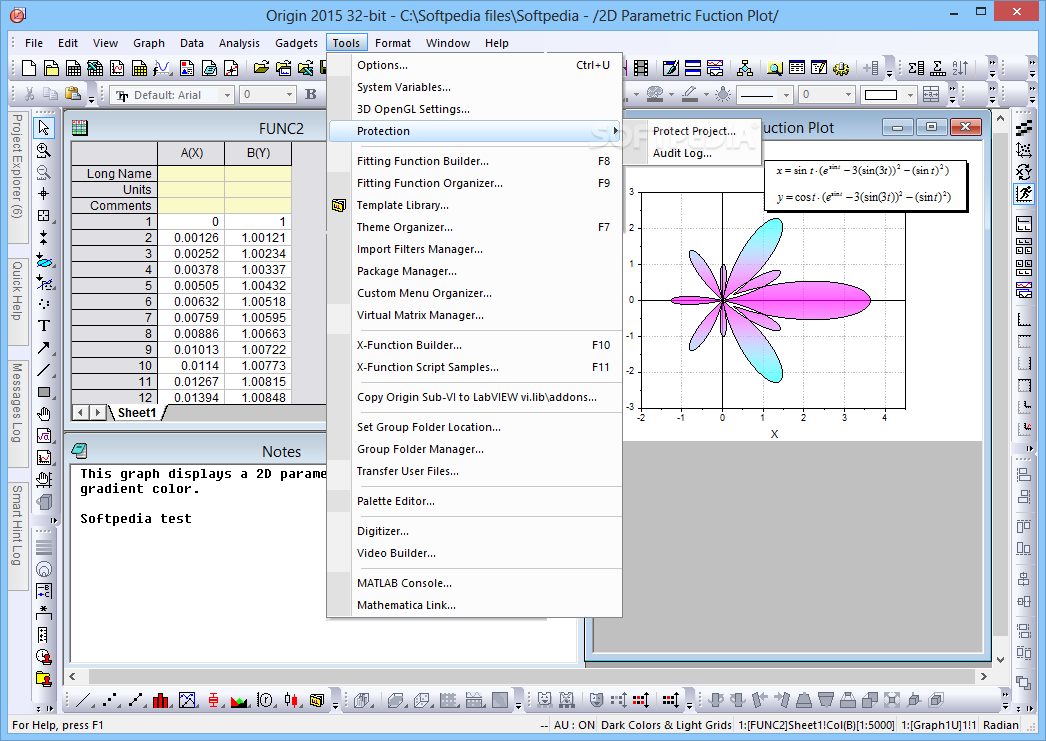Screen dimensions: 1046x741
Task: Open the line style dropdown
Action: [x=786, y=95]
